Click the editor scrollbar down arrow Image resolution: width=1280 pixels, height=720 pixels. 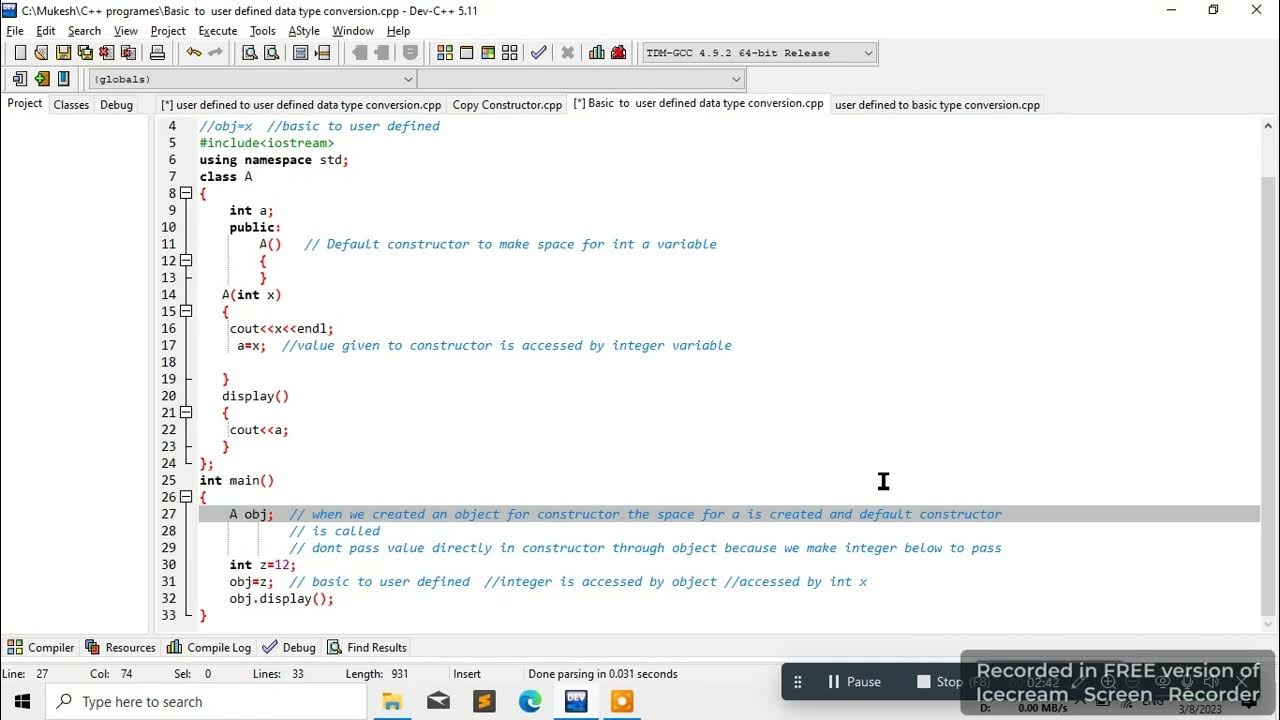pos(1269,624)
